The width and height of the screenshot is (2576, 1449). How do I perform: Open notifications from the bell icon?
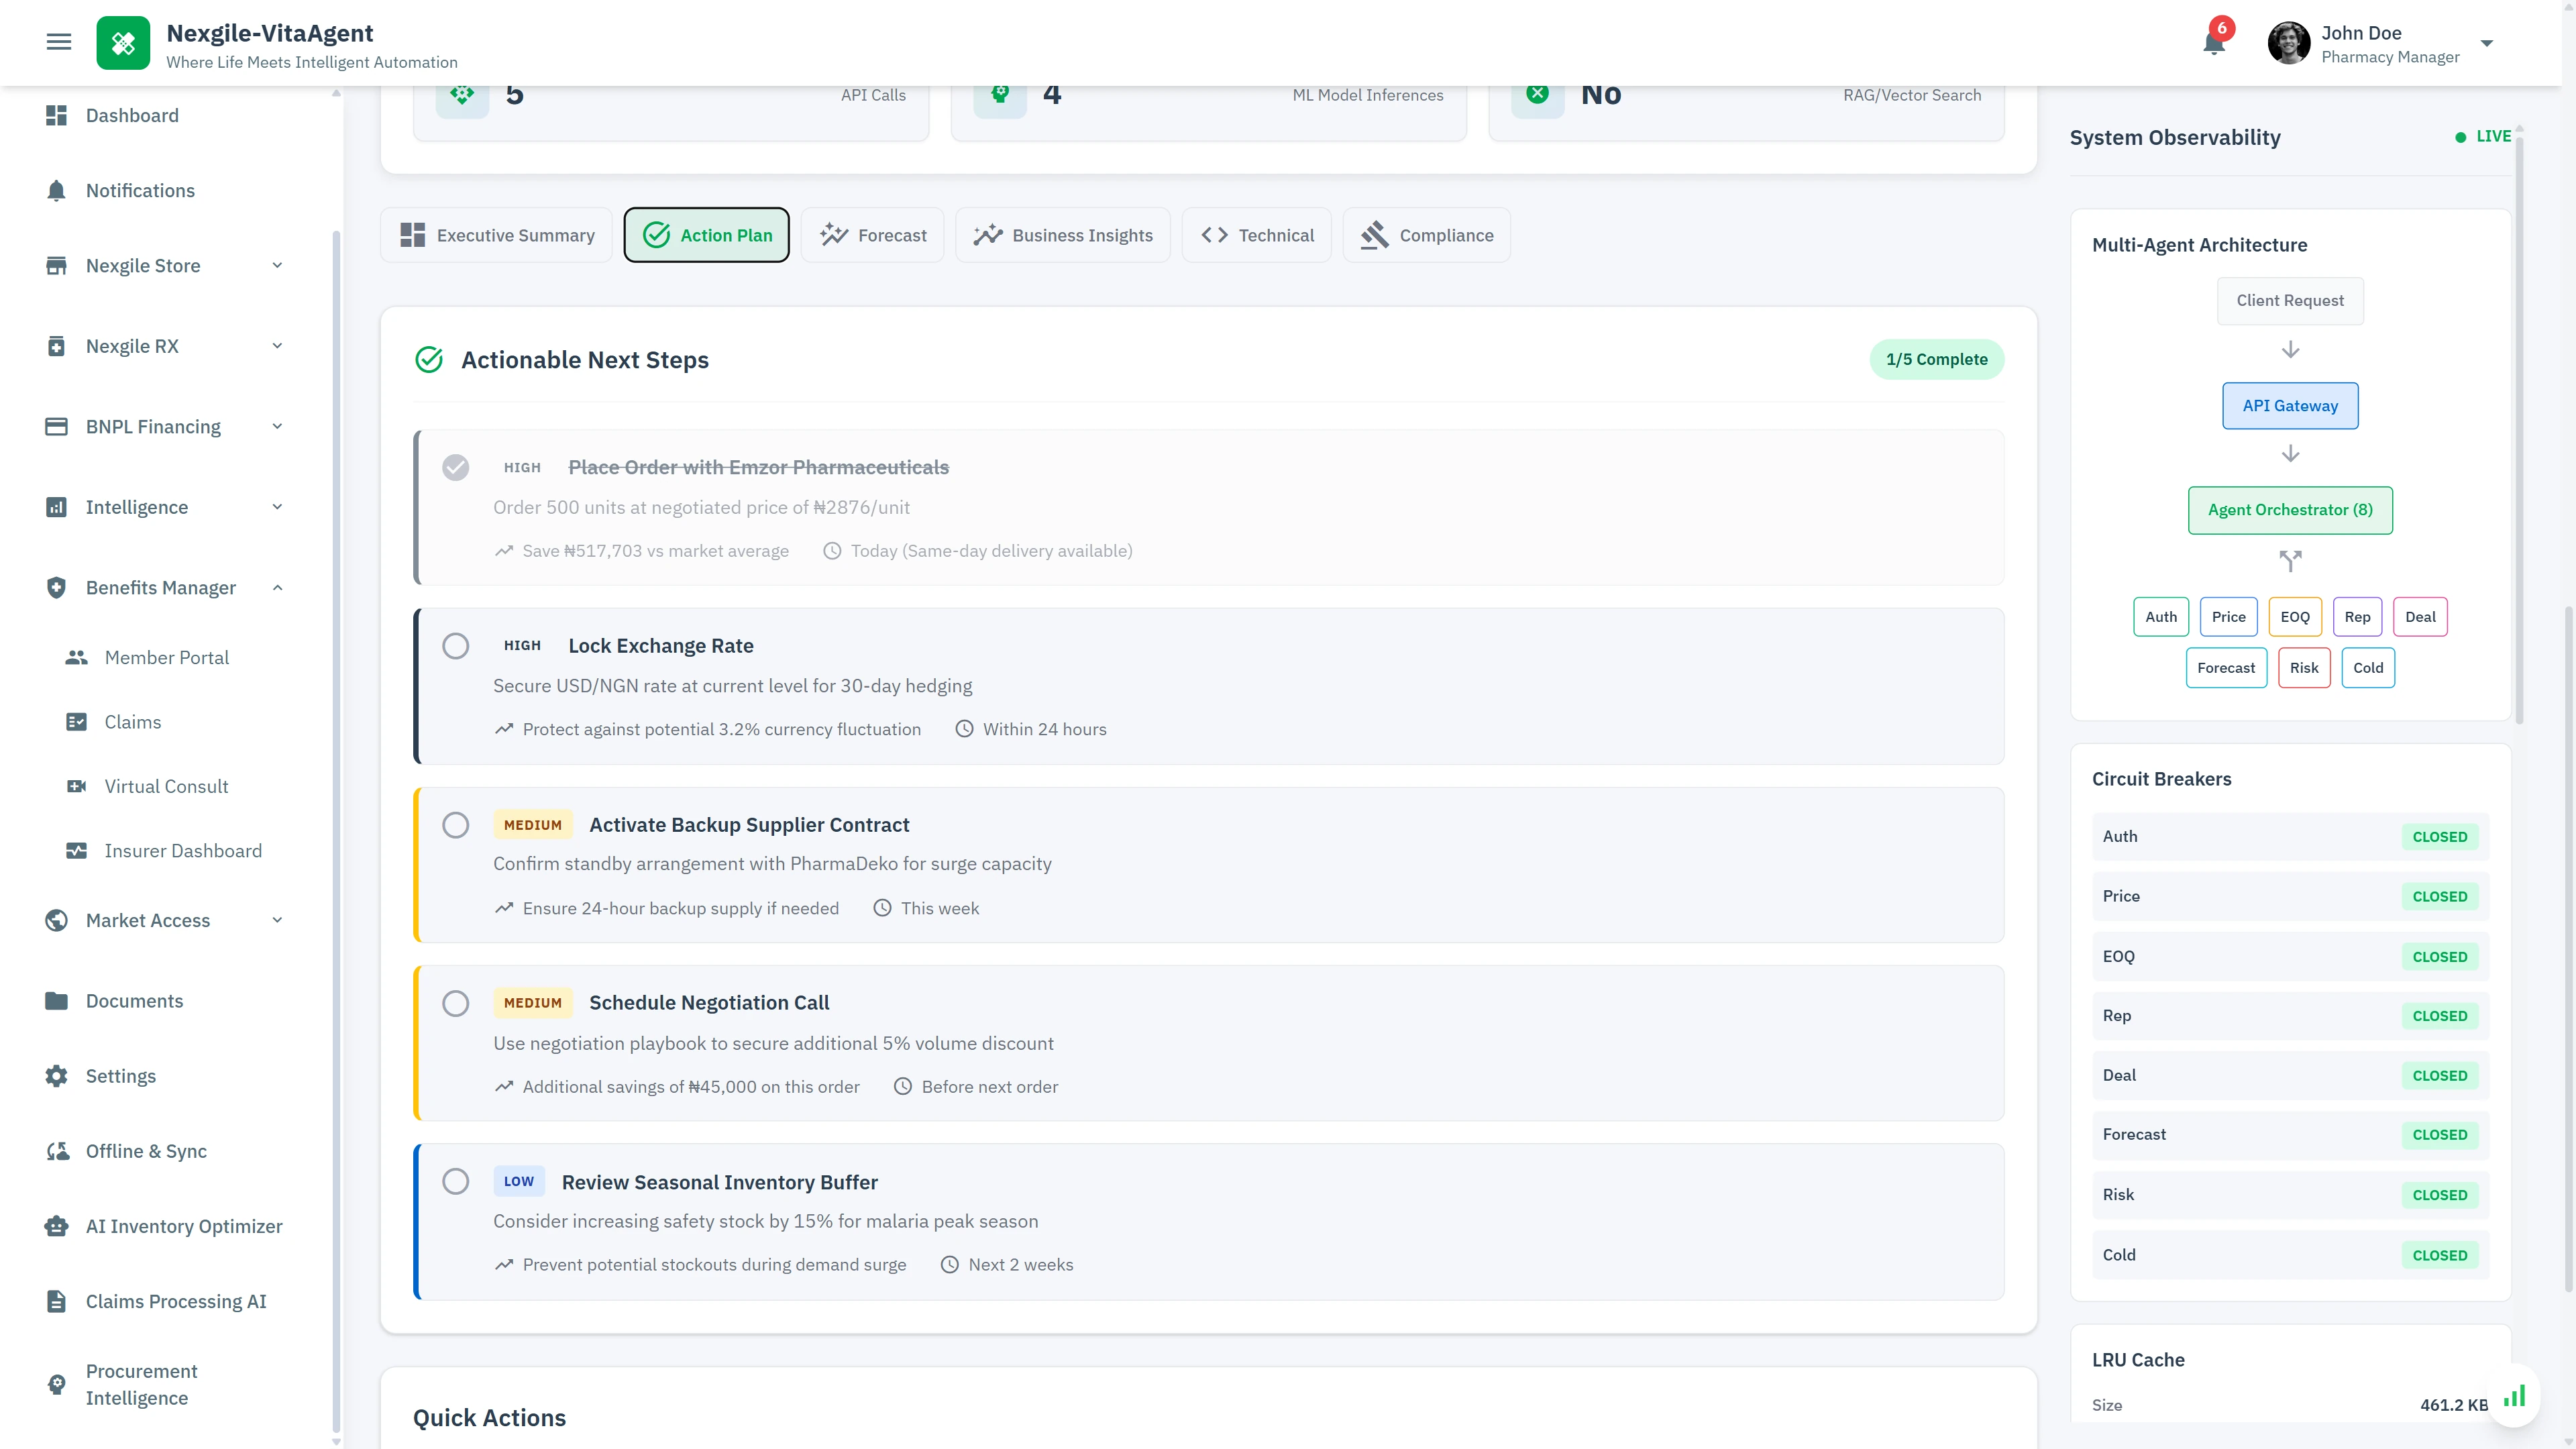[2213, 43]
